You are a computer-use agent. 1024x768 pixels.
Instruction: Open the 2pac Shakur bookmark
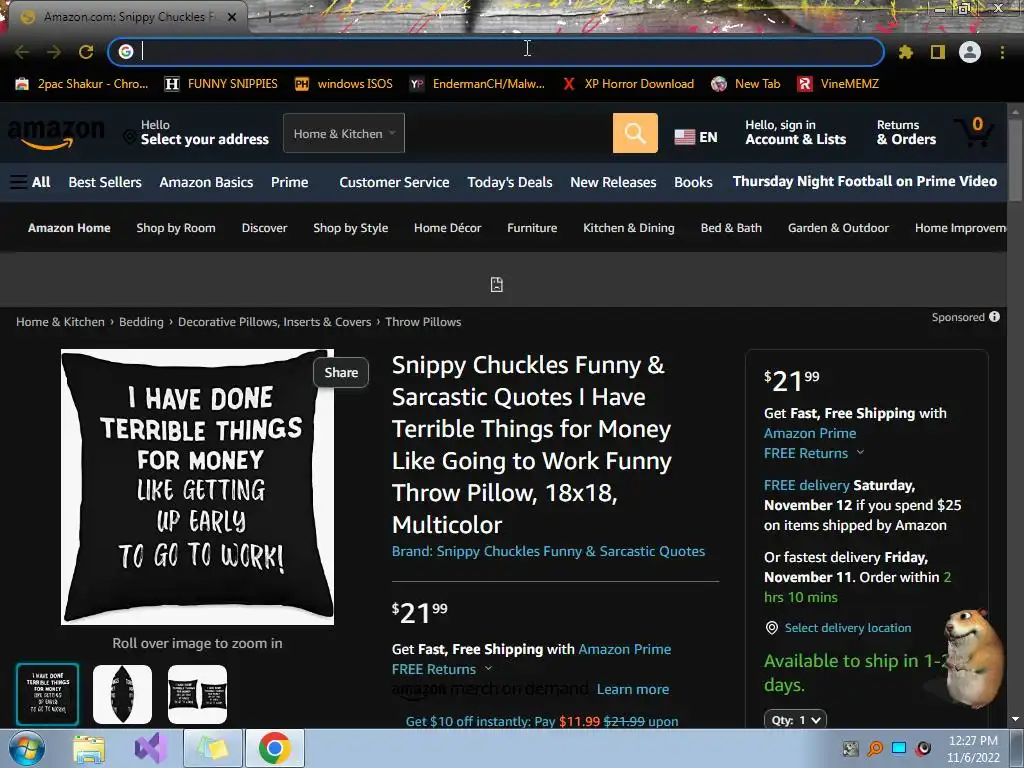click(x=82, y=84)
